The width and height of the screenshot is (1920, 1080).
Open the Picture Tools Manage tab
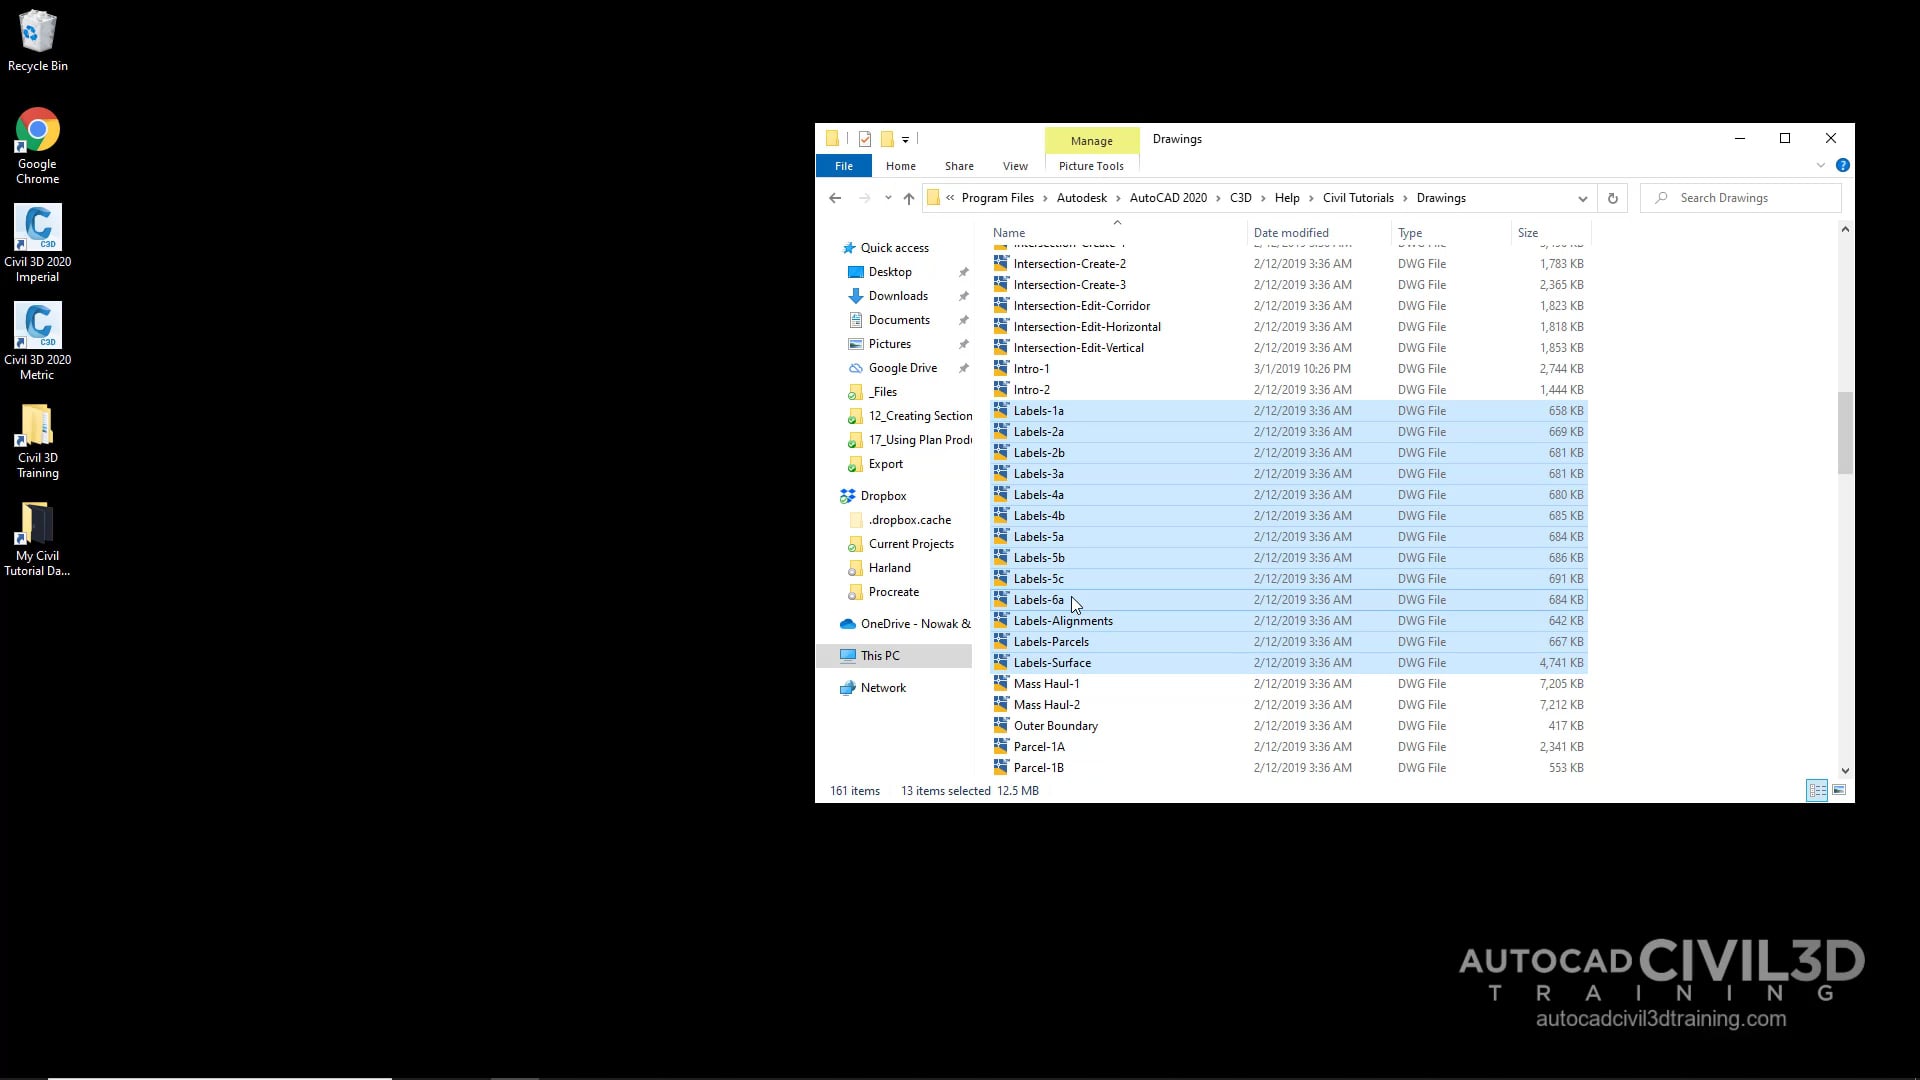[1091, 140]
